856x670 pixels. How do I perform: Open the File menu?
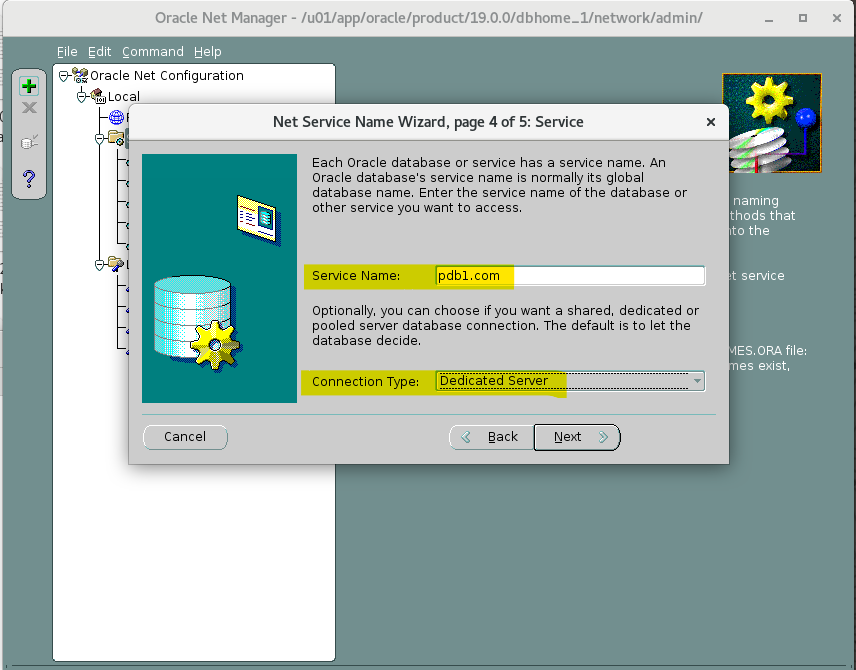point(67,51)
